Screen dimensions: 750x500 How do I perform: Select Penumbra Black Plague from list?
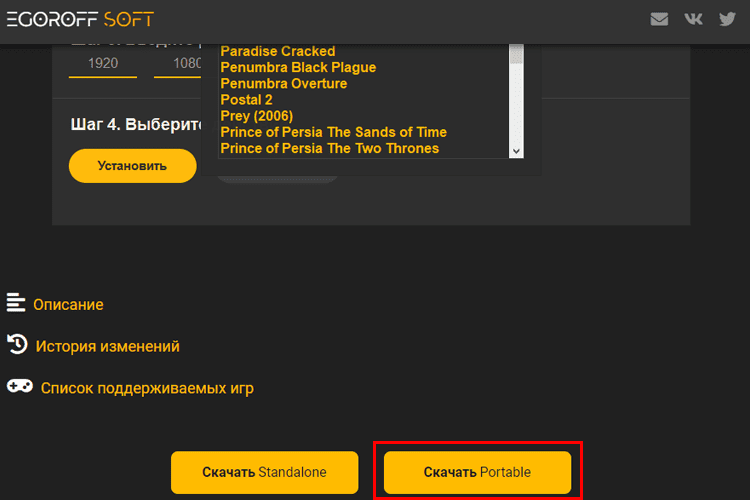coord(298,67)
